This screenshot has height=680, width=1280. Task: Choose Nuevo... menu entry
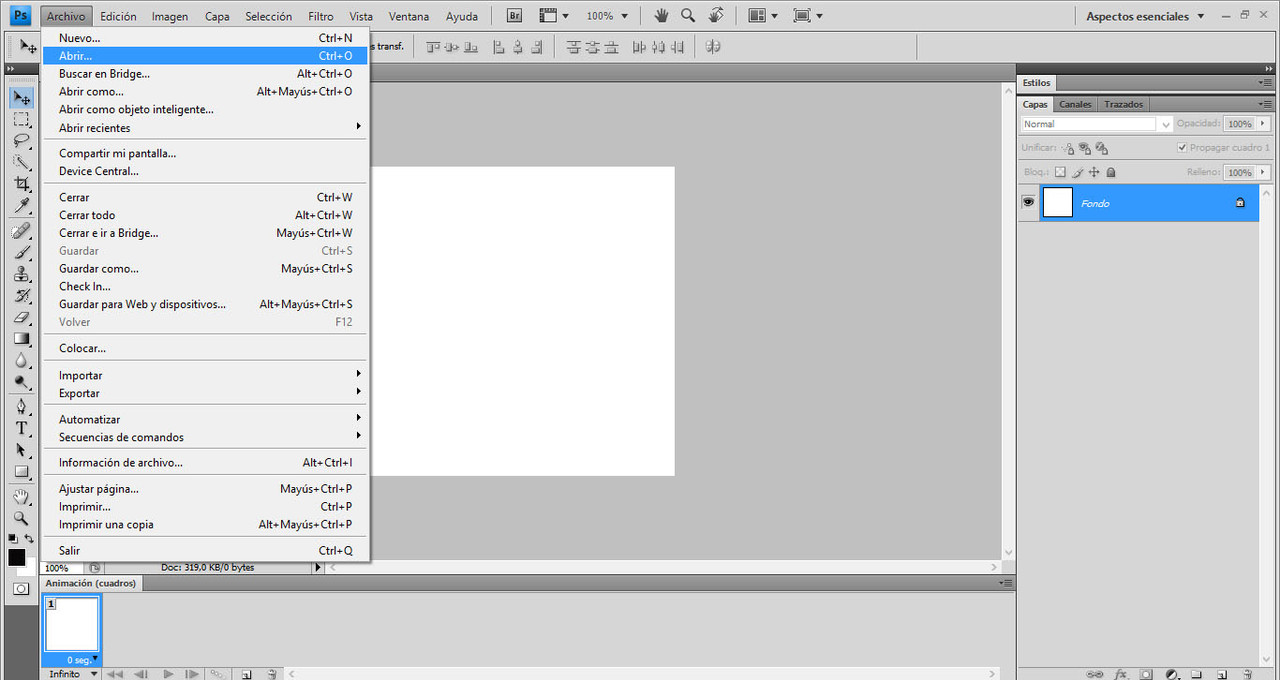pyautogui.click(x=206, y=38)
